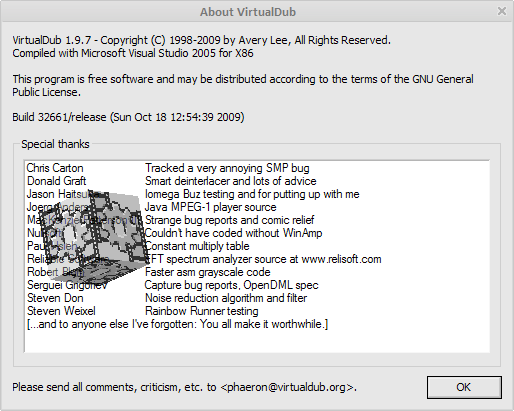Click the OK button
514x411 pixels.
tap(464, 387)
